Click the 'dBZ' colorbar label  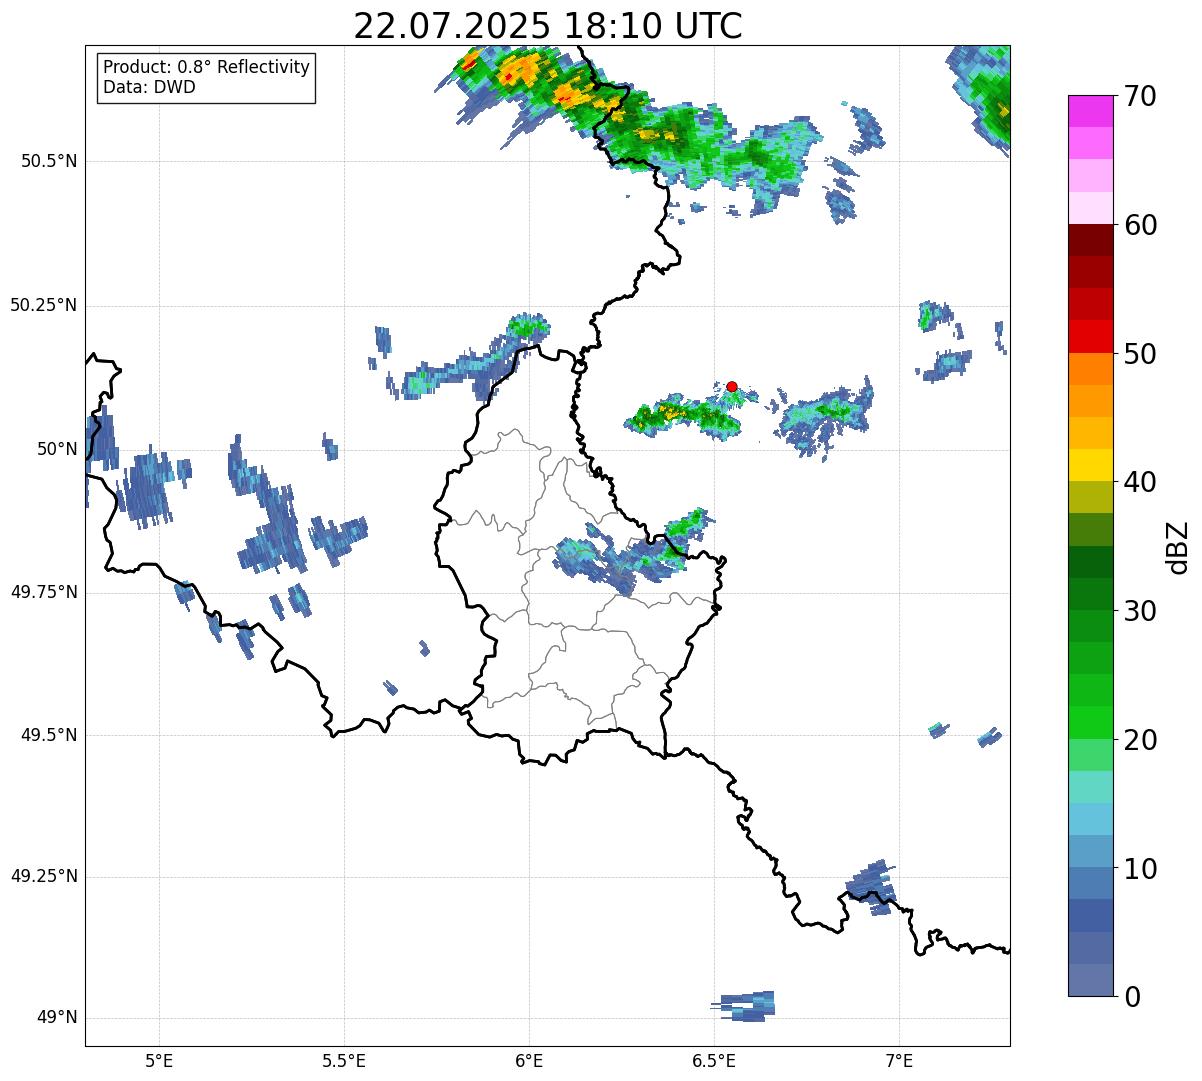point(1177,546)
